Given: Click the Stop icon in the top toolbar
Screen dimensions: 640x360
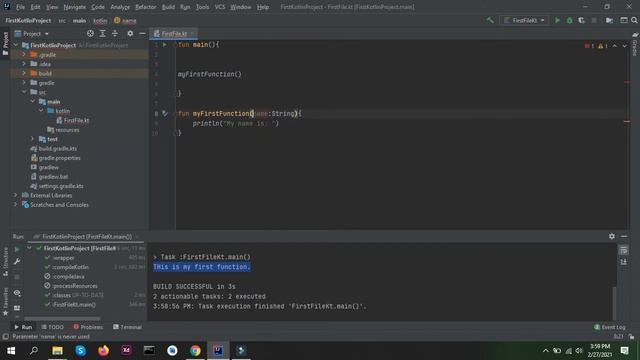Looking at the screenshot, I should (x=594, y=20).
